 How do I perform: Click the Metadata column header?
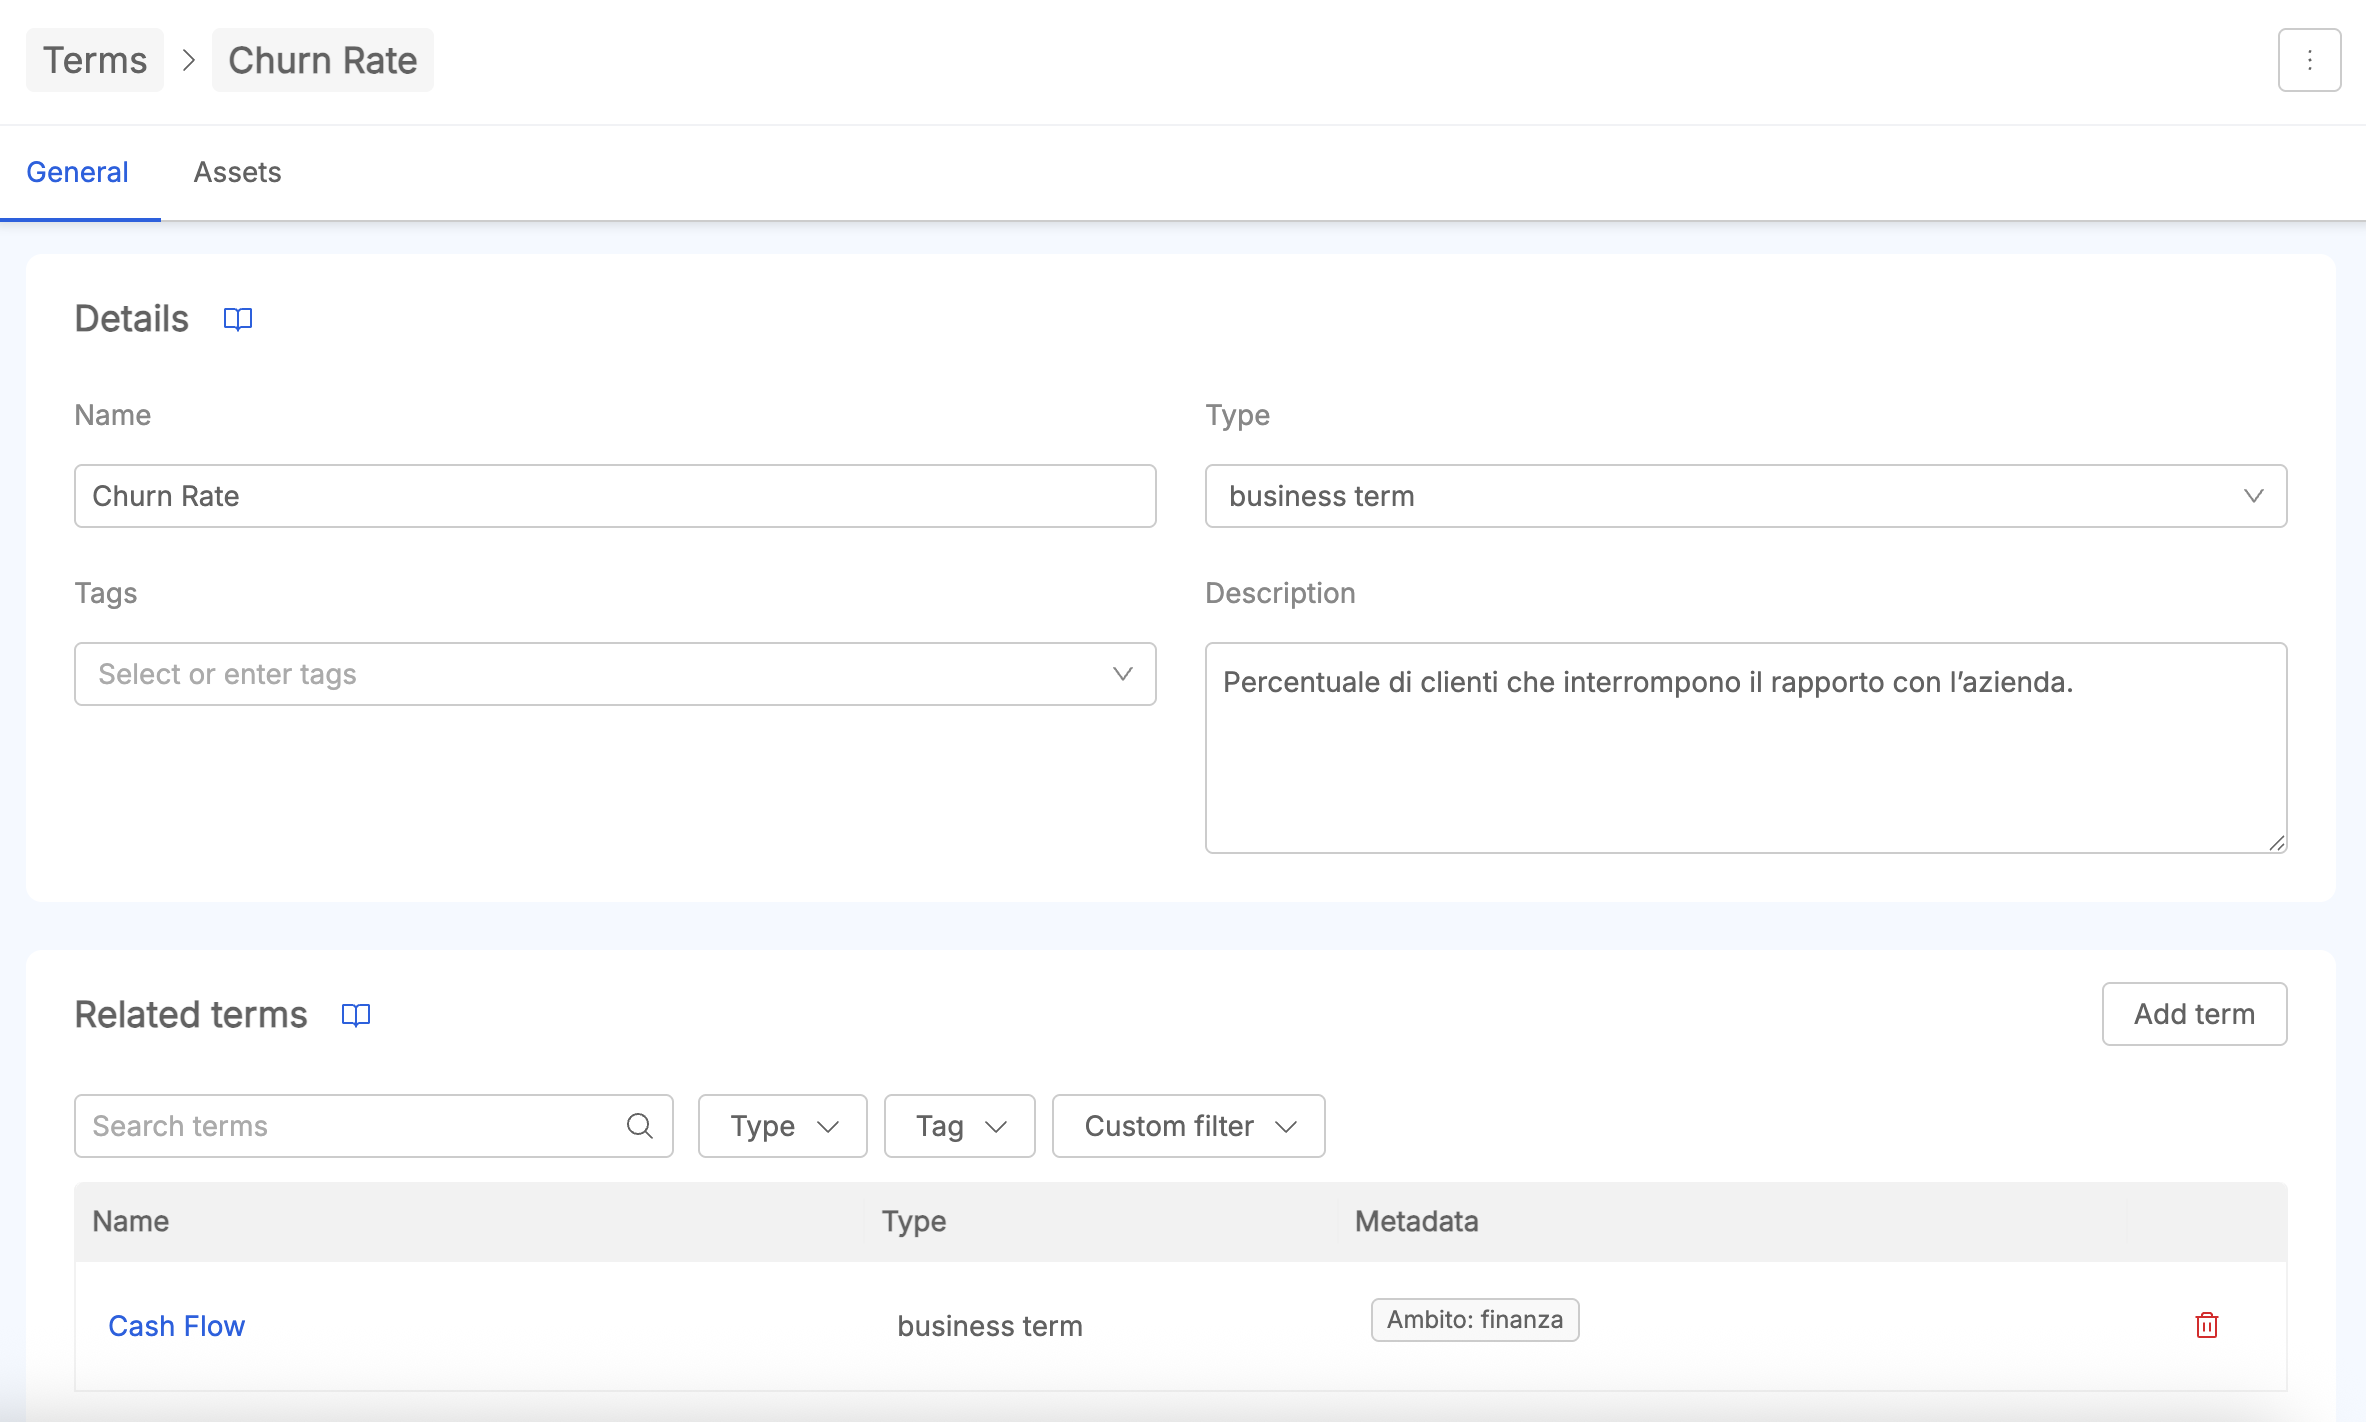tap(1416, 1221)
